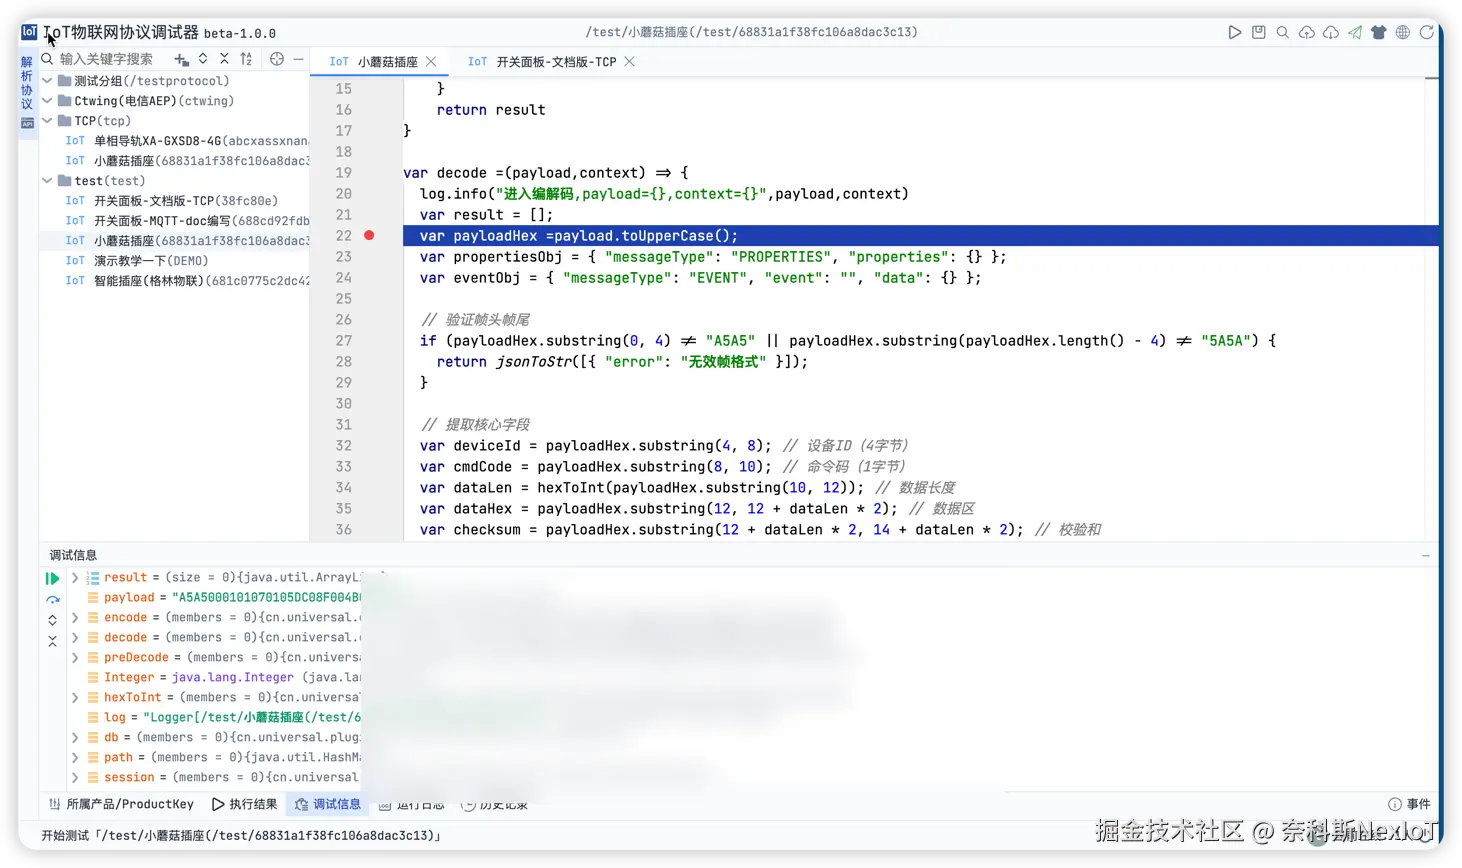Click line number 27 in the gutter
Viewport: 1462px width, 868px height.
(343, 341)
